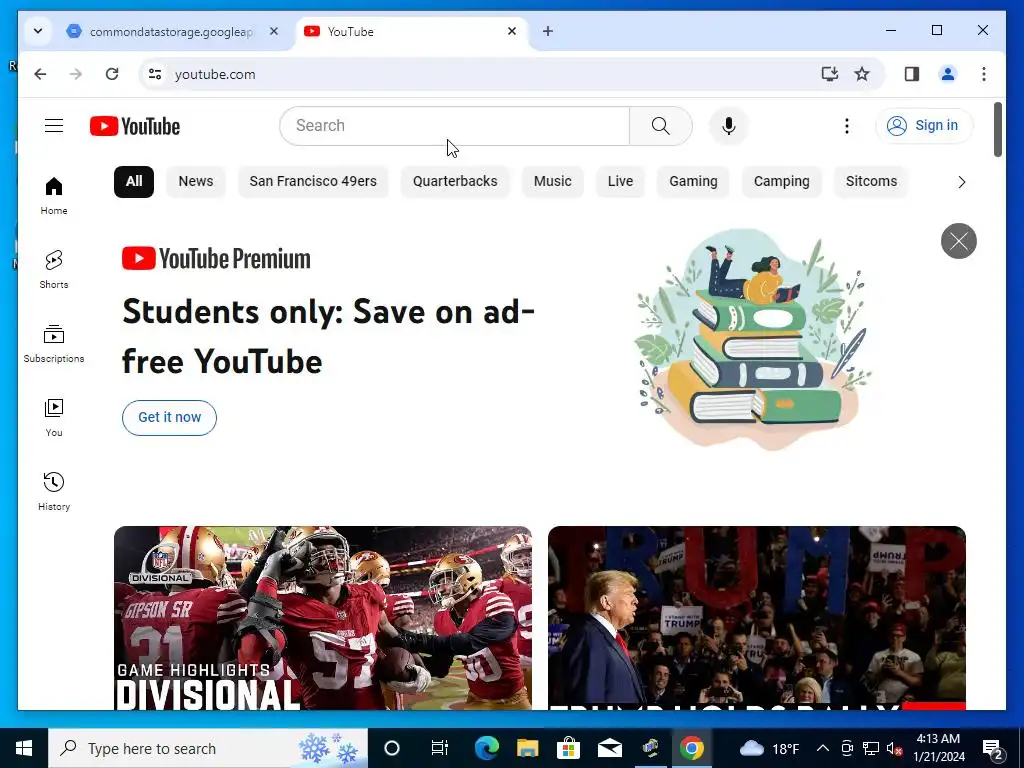
Task: Click Chrome forward arrow
Action: [x=76, y=74]
